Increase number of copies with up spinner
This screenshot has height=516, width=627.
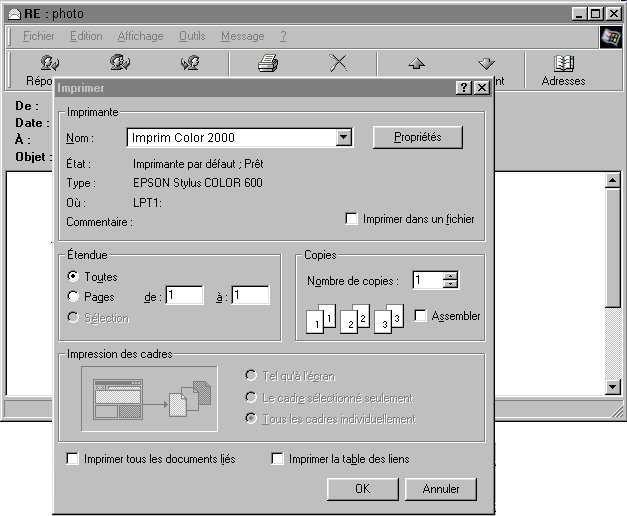450,276
